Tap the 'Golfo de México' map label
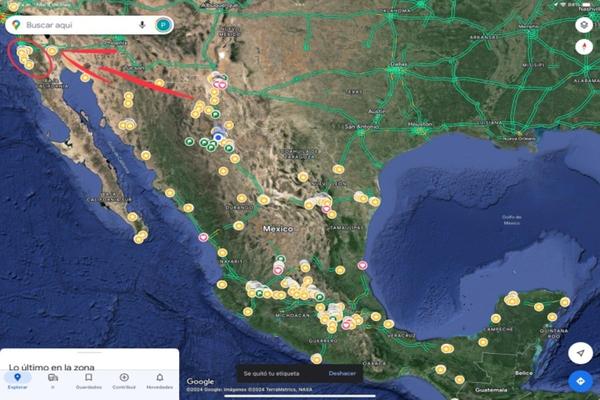This screenshot has height=400, width=600. coord(511,220)
